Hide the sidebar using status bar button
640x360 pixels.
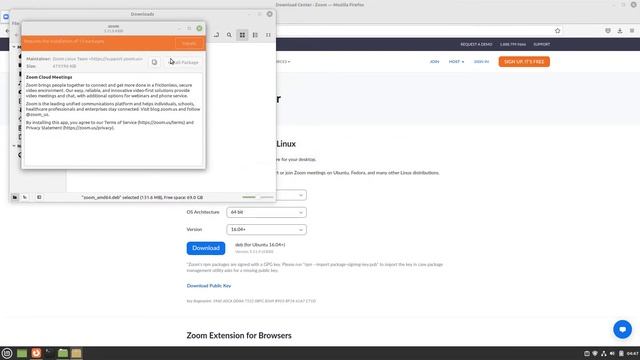pyautogui.click(x=39, y=197)
